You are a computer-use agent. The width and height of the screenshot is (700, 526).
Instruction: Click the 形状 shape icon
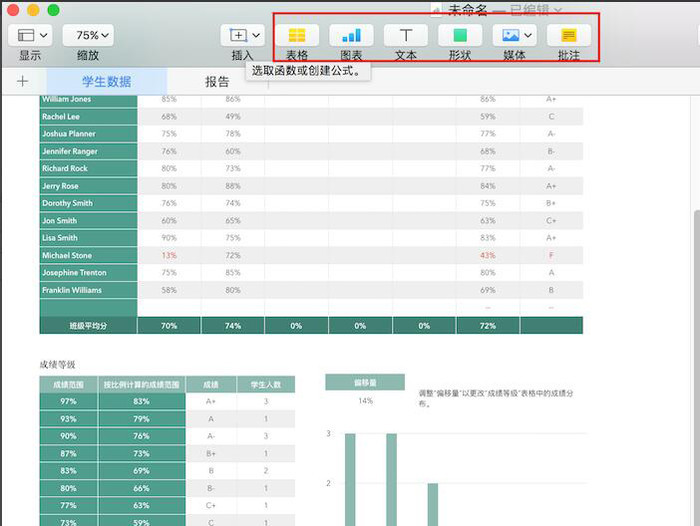pyautogui.click(x=460, y=35)
